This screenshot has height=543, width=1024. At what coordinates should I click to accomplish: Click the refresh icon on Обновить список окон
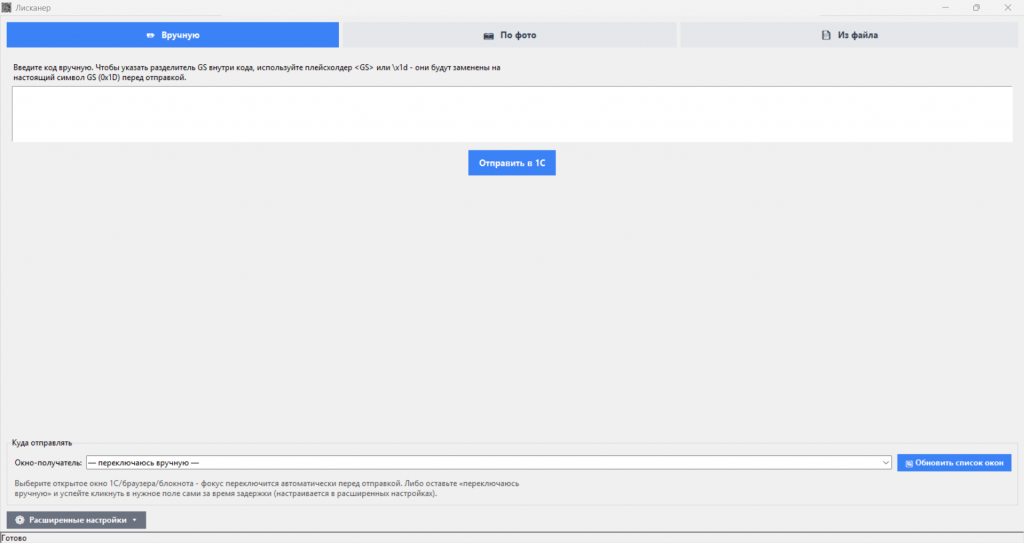click(908, 463)
